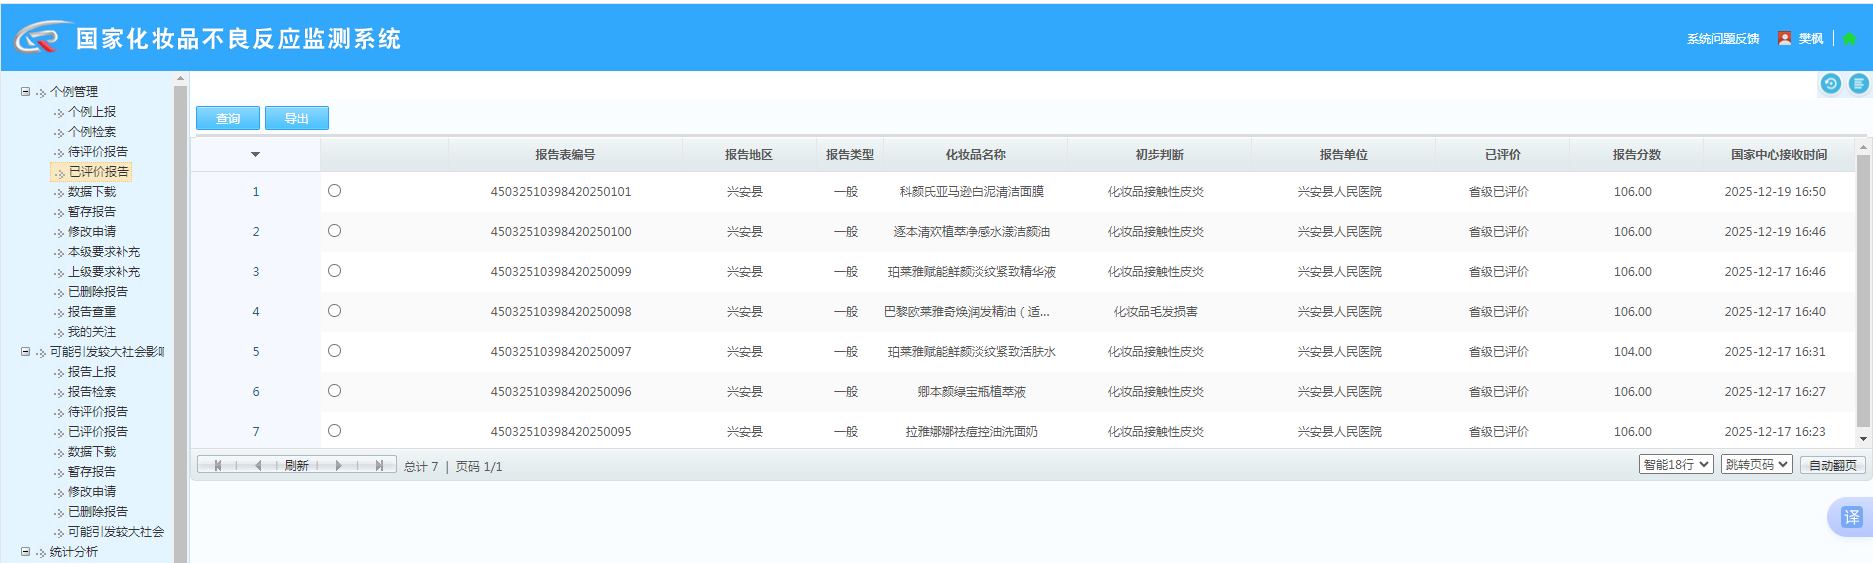Open 待评价报告 under 个例管理
Screen dimensions: 1873x563
[x=97, y=152]
